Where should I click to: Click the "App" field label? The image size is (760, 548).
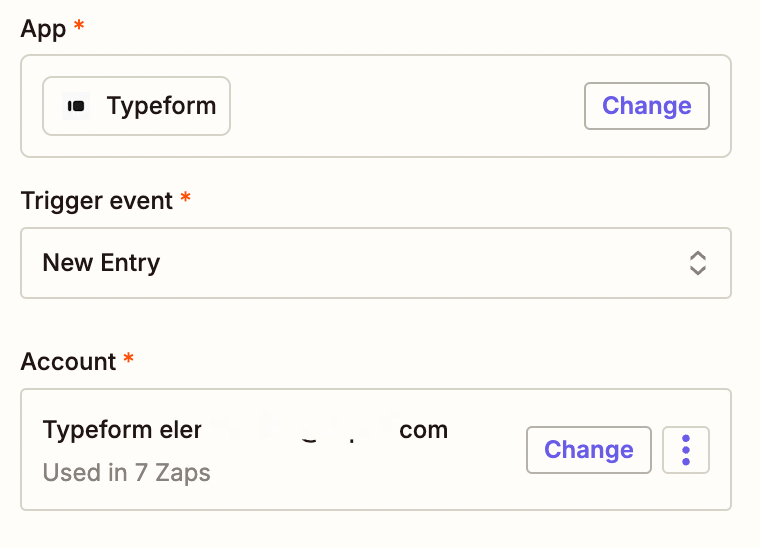tap(43, 29)
